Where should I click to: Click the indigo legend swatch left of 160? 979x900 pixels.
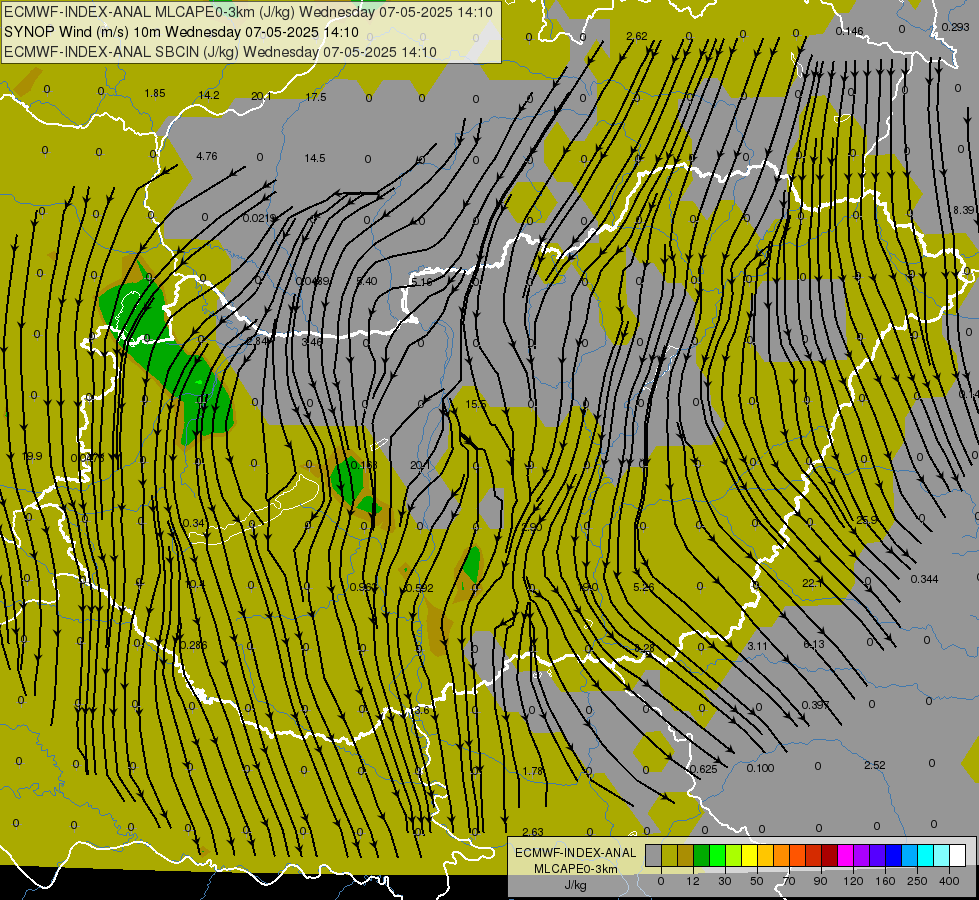877,856
